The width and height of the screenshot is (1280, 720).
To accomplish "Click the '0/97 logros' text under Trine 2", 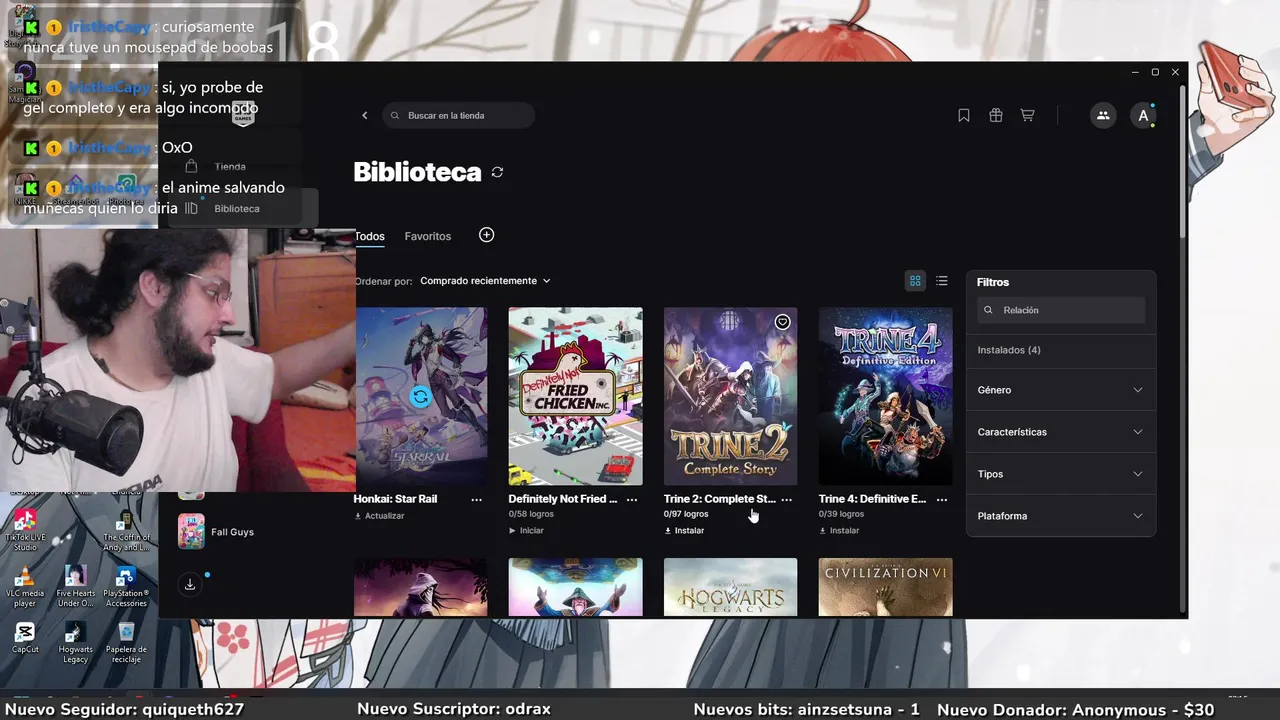I will [x=686, y=514].
